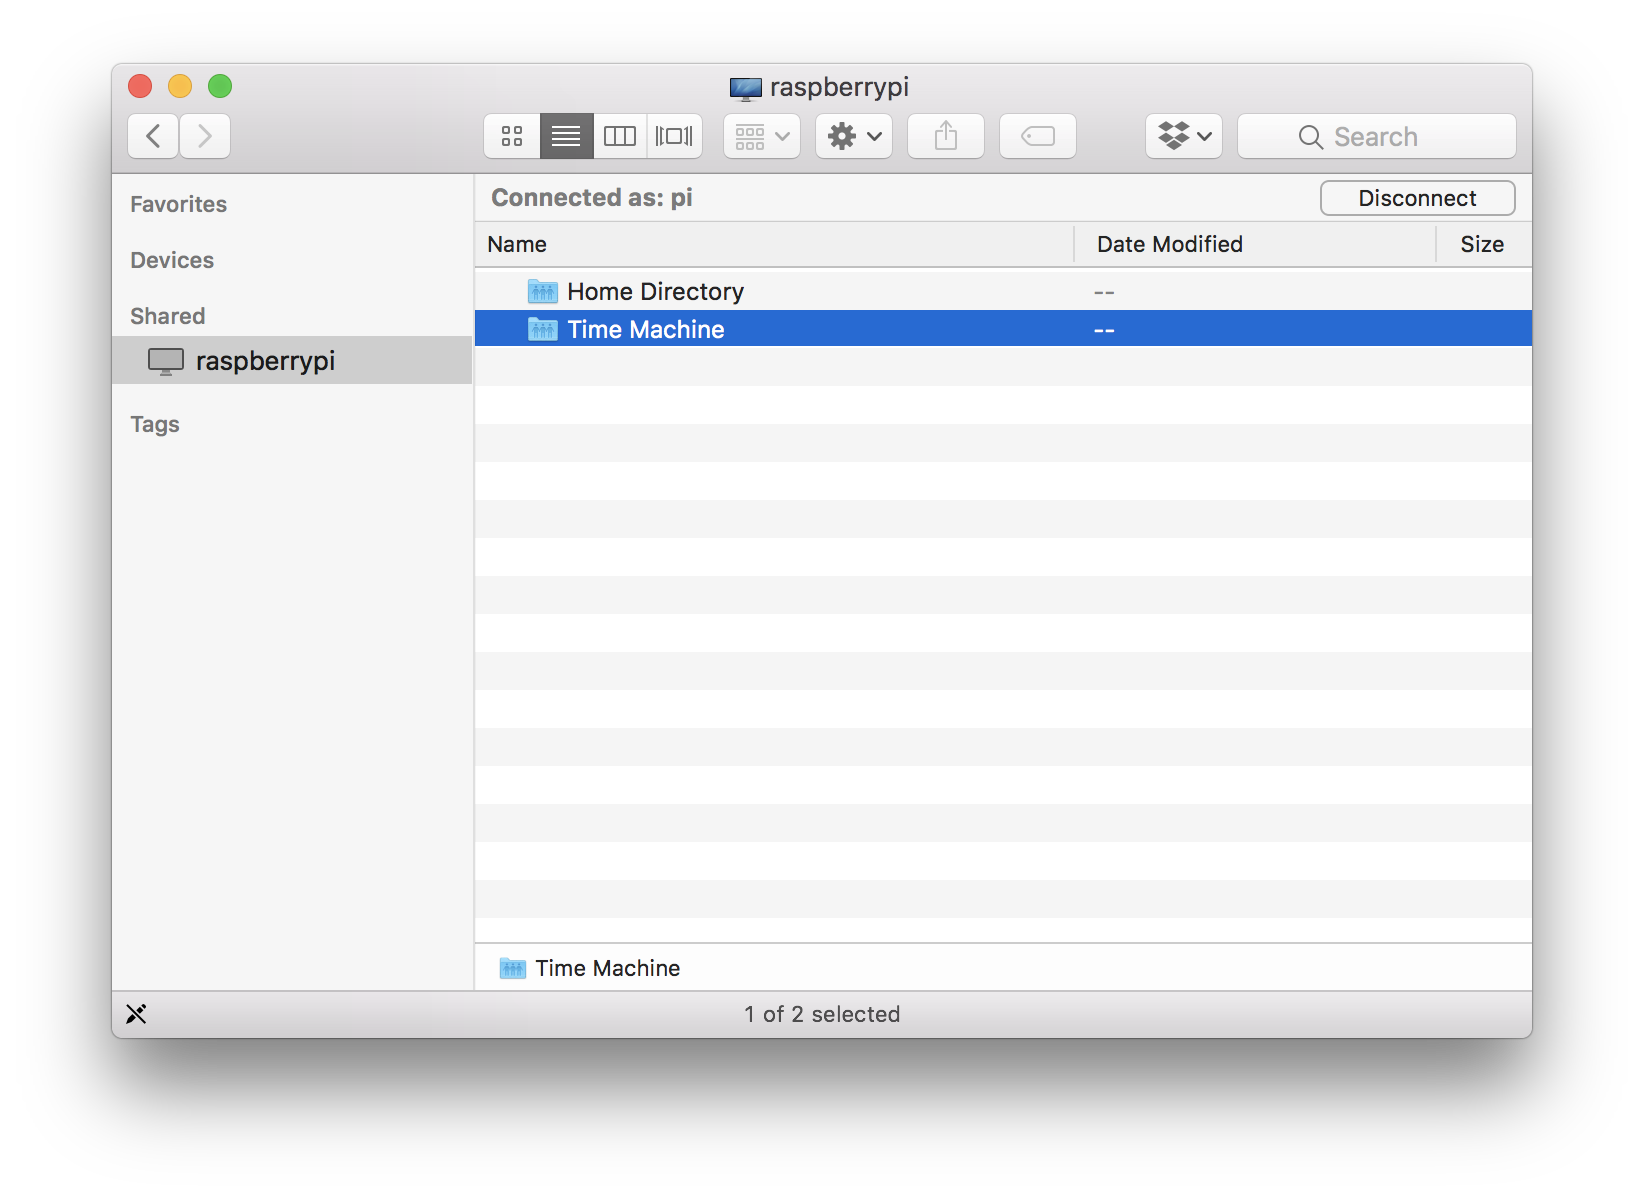Click the magnifying glass in Search field
Screen dimensions: 1644x1198
[1311, 137]
